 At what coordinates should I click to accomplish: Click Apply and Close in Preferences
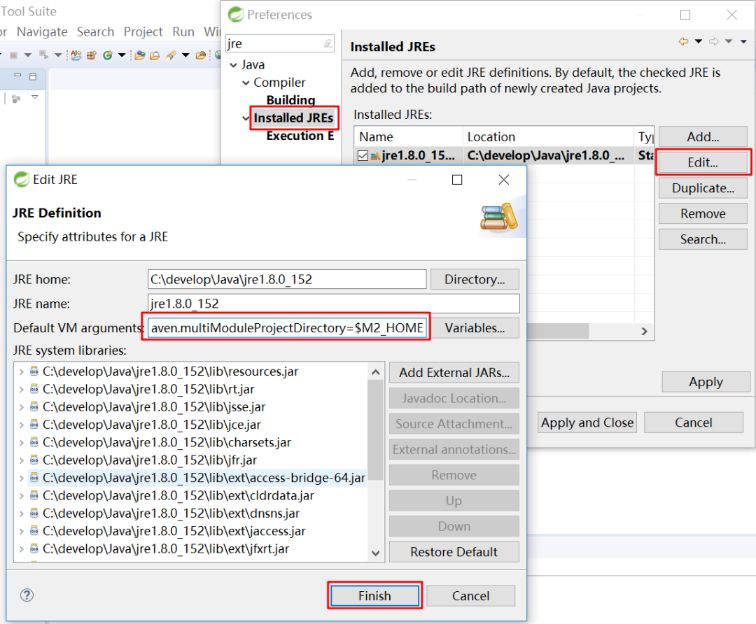[587, 423]
